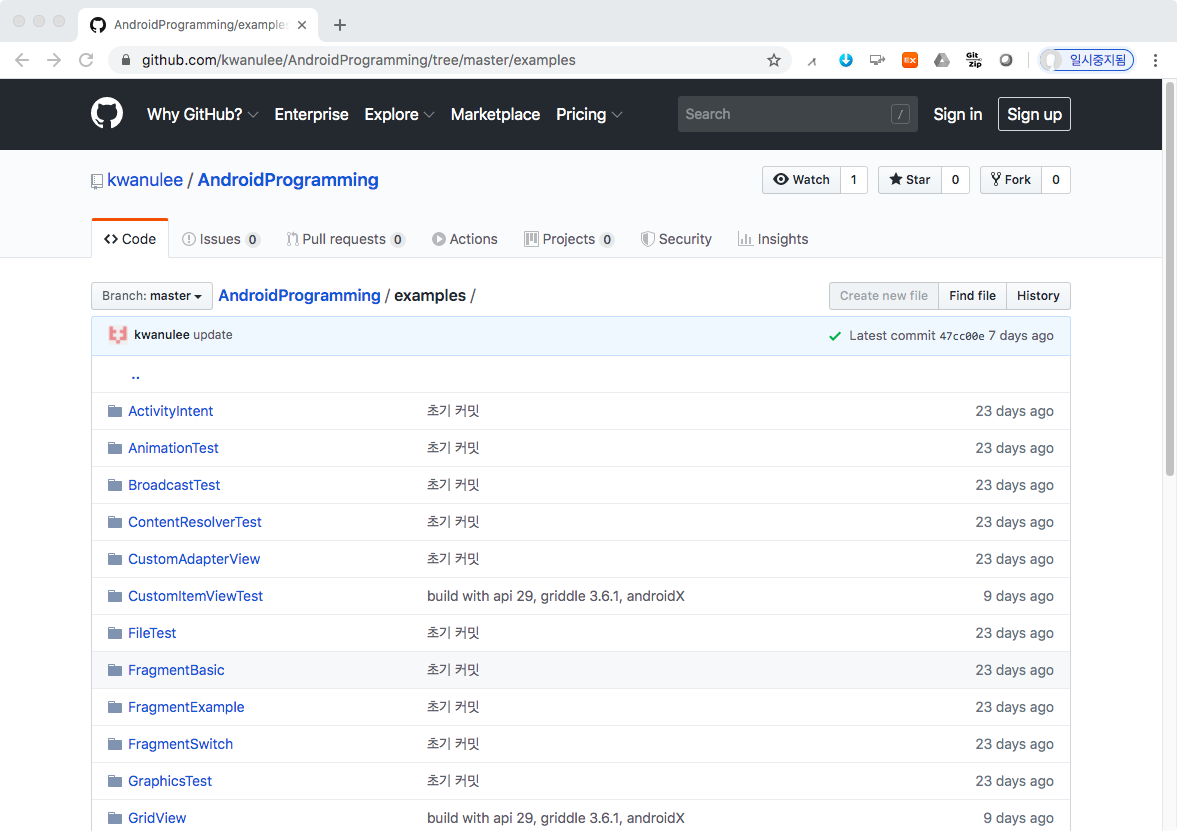The image size is (1177, 831).
Task: Click the repository book icon
Action: 97,181
